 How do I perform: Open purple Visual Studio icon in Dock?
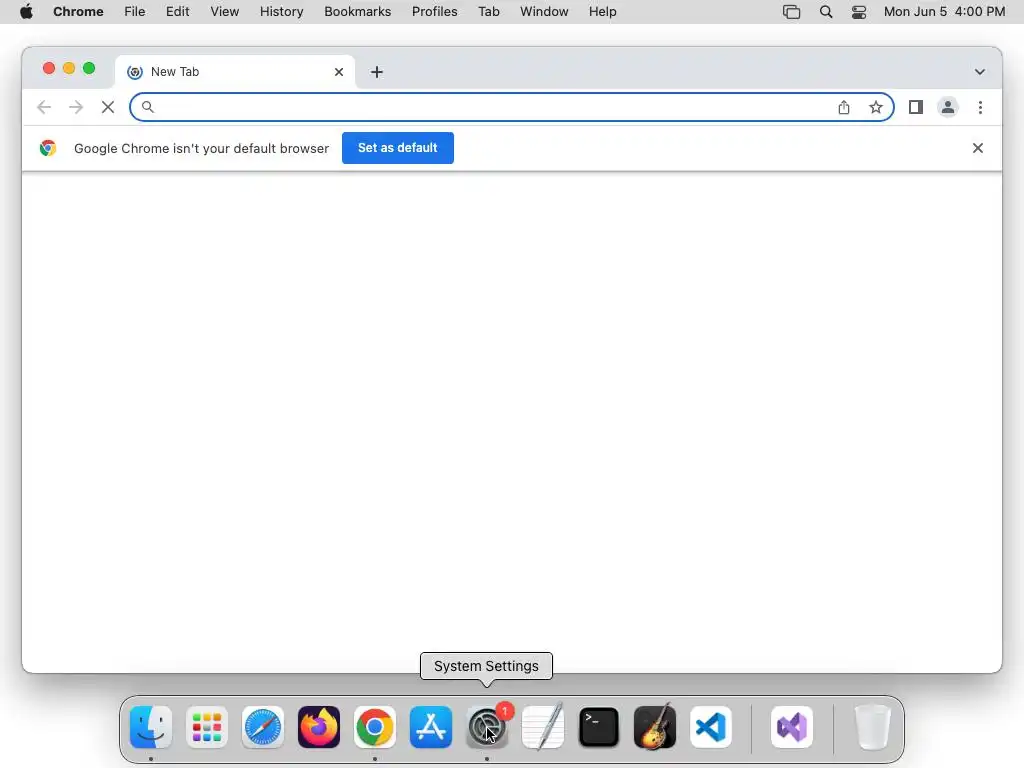coord(792,727)
